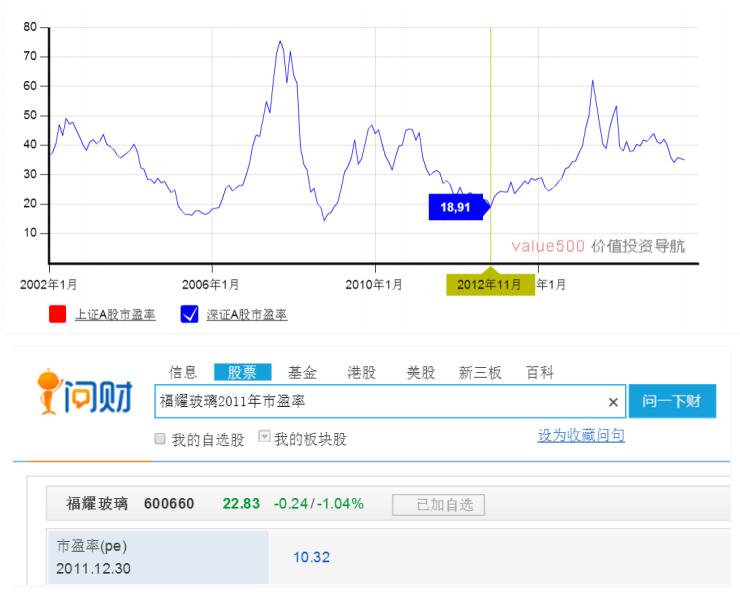Image resolution: width=740 pixels, height=597 pixels.
Task: Click the 已加自选 button
Action: pos(438,505)
